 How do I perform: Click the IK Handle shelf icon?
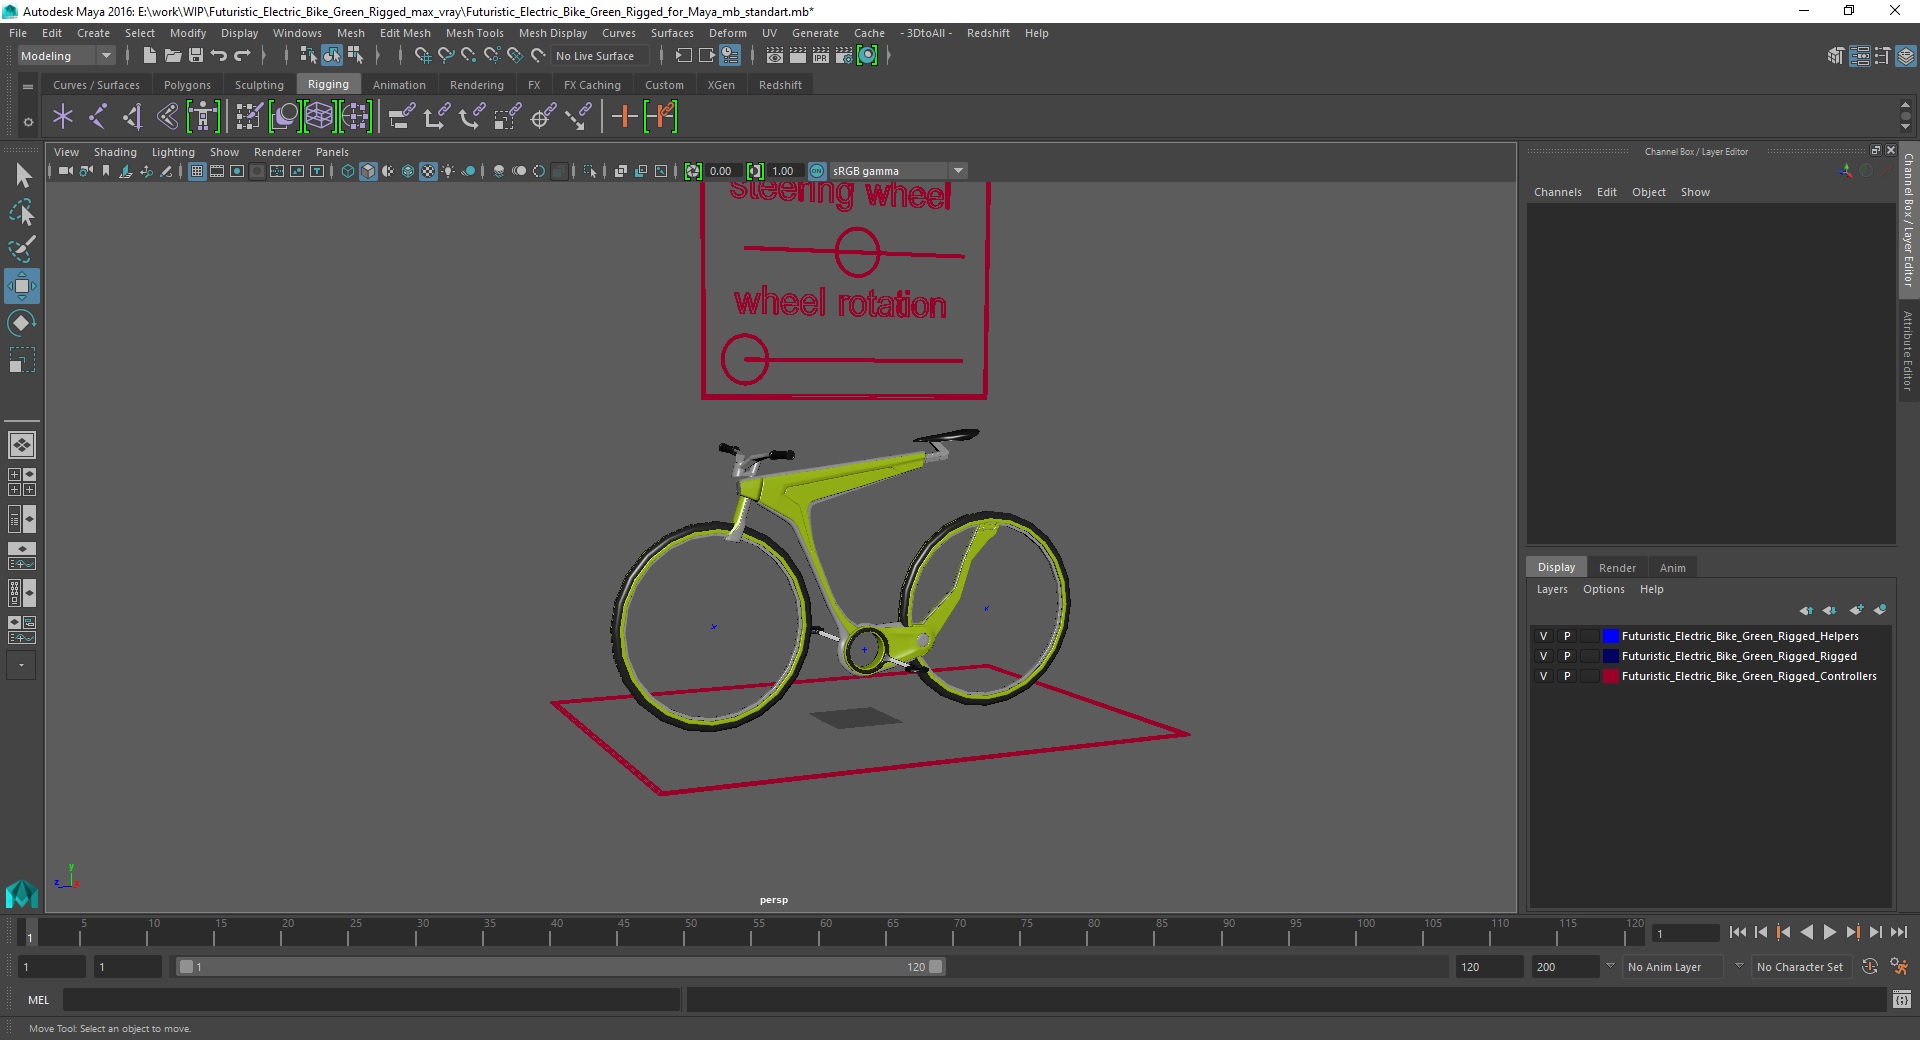[132, 117]
